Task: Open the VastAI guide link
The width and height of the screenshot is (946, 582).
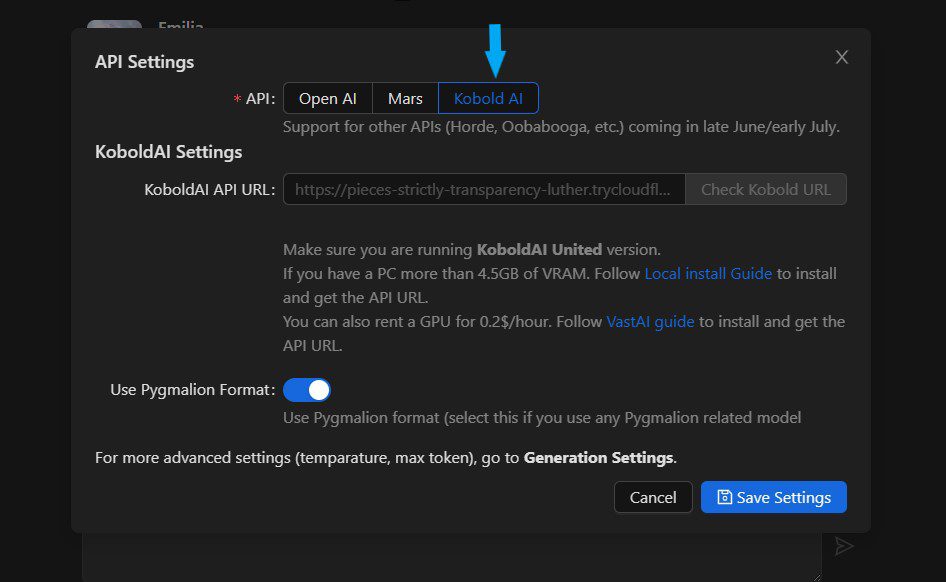Action: 650,321
